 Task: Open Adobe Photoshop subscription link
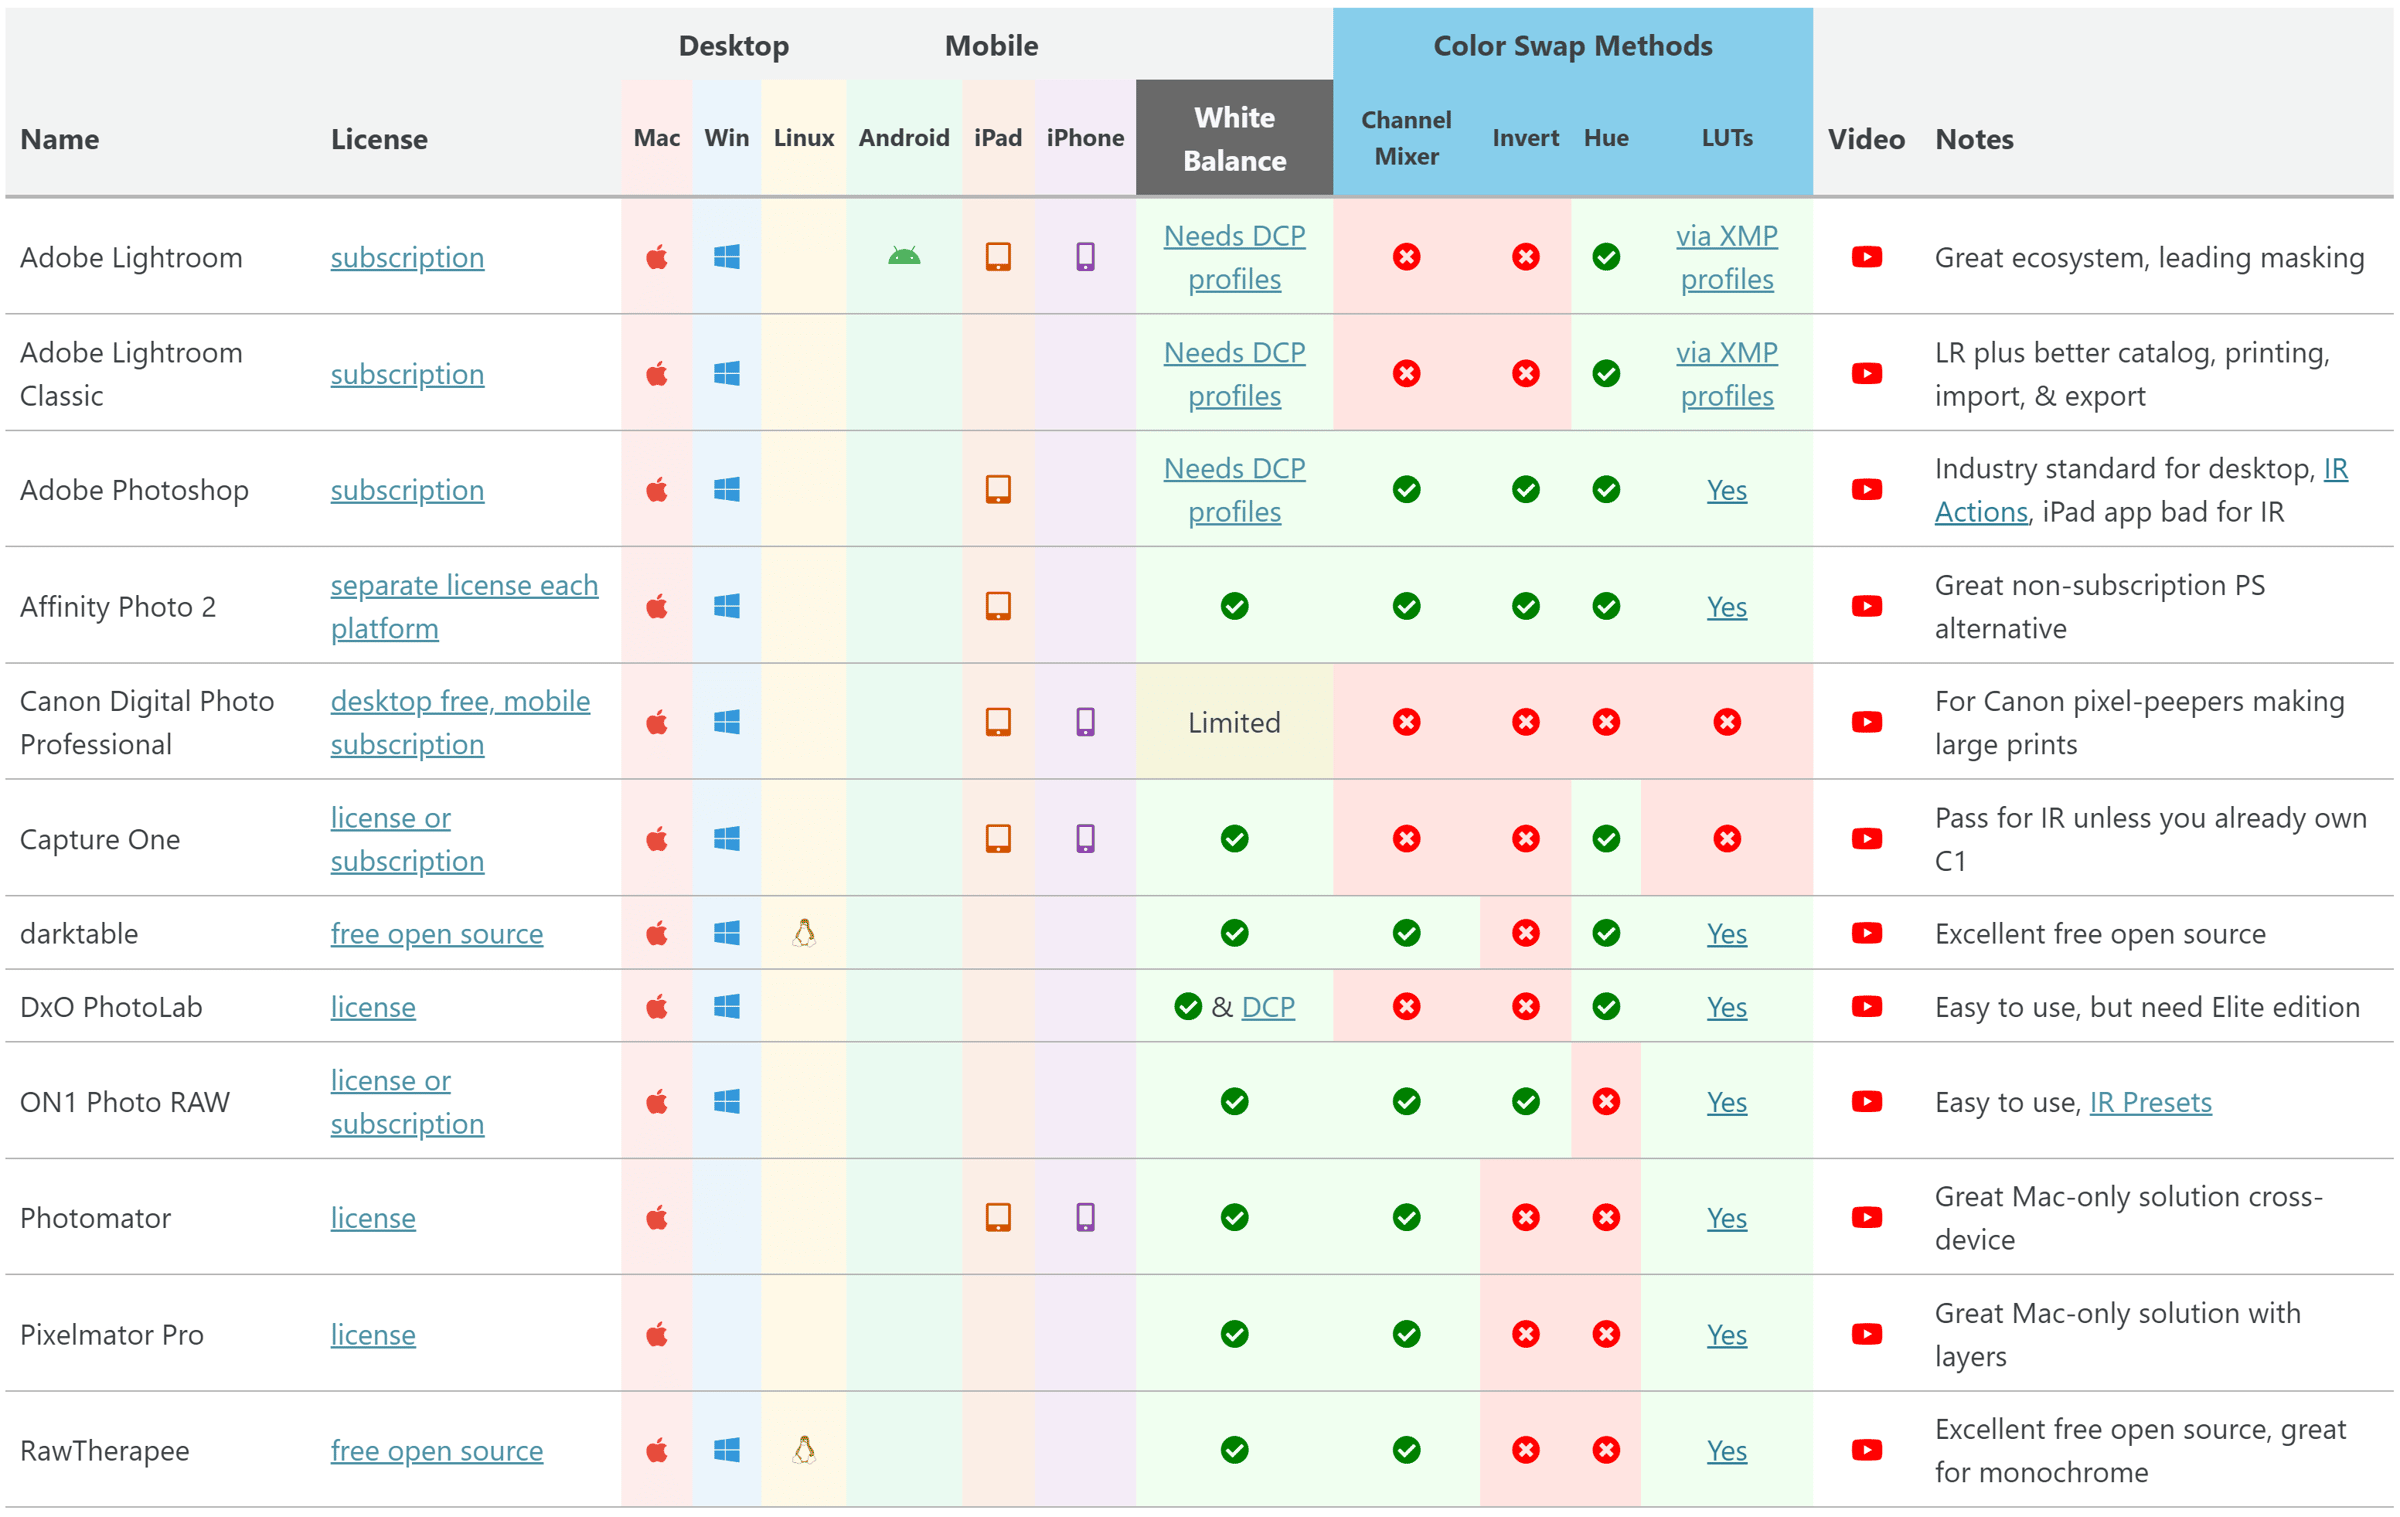pyautogui.click(x=407, y=490)
